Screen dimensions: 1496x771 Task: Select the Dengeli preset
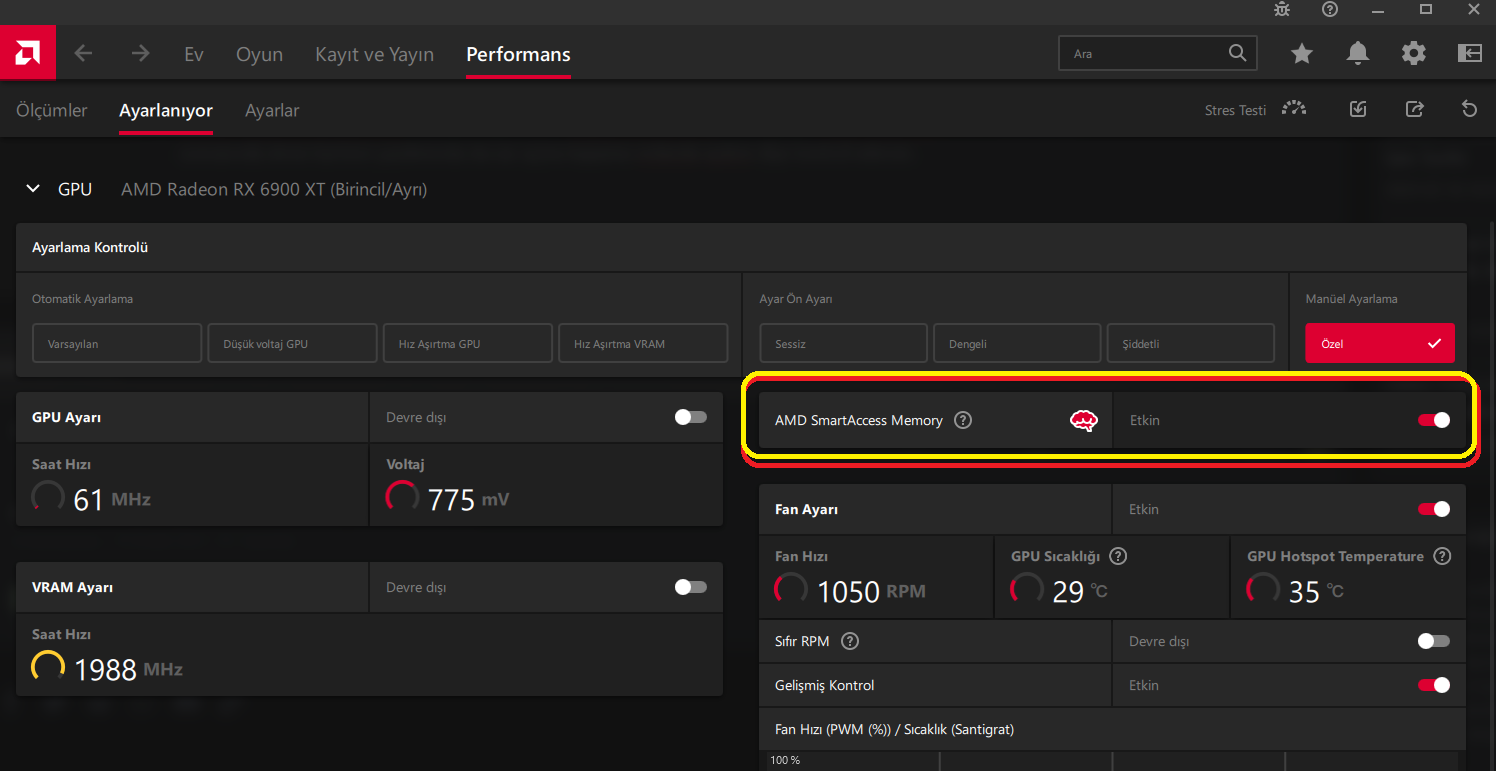1017,343
